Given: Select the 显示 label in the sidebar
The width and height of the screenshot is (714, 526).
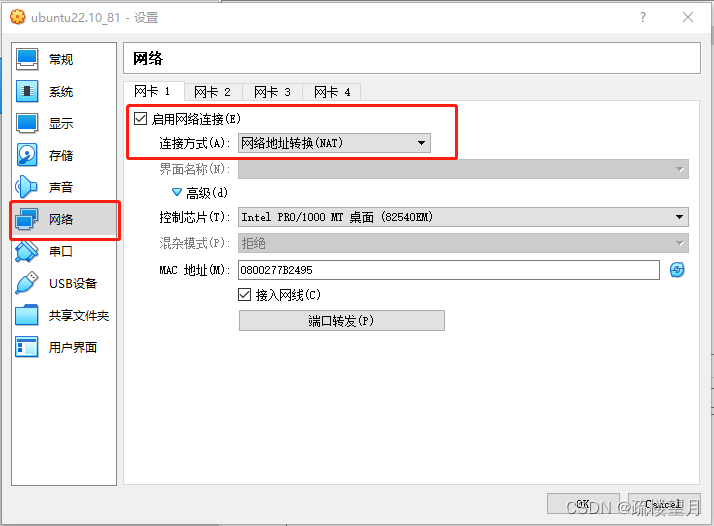Looking at the screenshot, I should tap(61, 123).
